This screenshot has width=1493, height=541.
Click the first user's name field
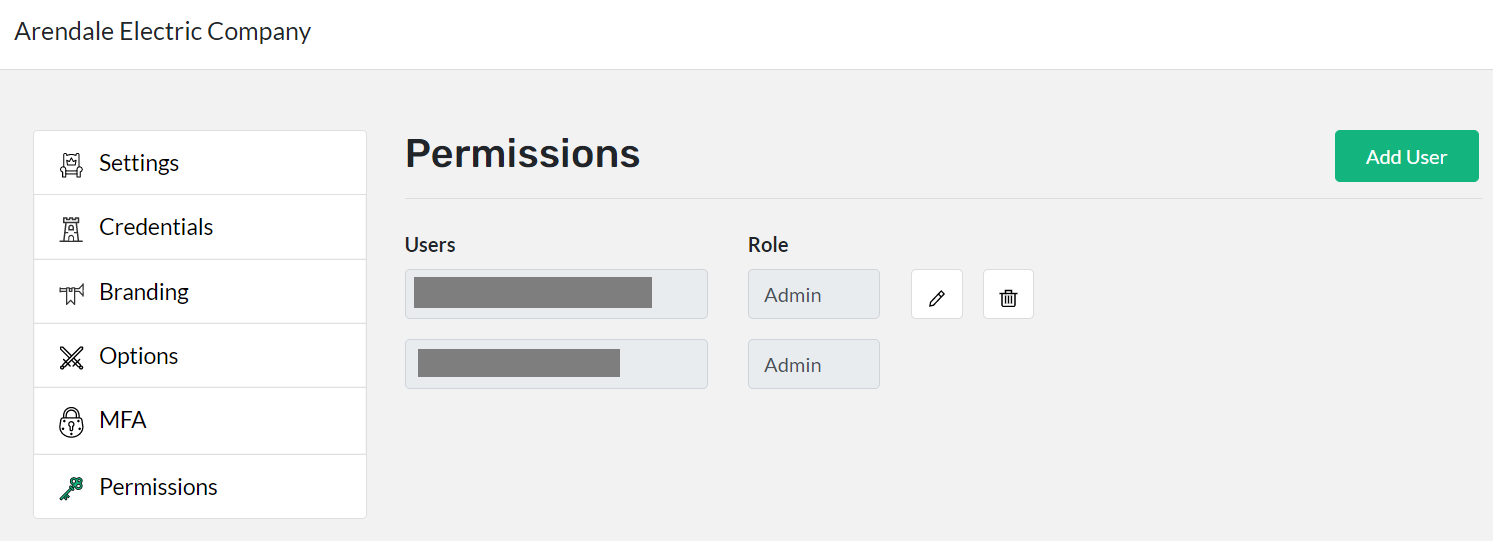[x=556, y=294]
